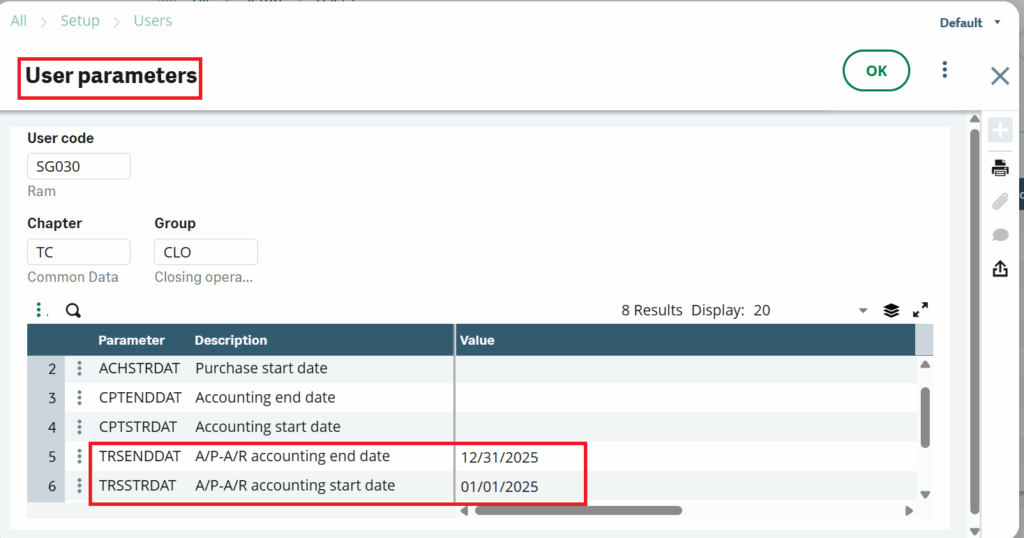
Task: Click the Group field containing CLO
Action: click(x=205, y=252)
